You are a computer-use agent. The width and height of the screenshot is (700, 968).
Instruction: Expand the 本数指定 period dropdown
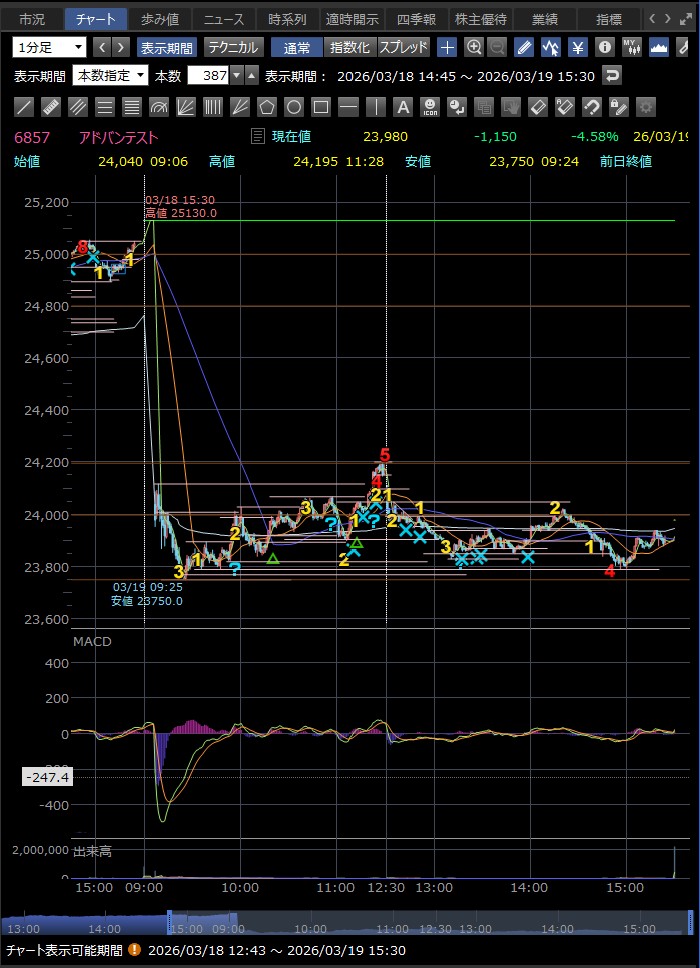click(110, 75)
